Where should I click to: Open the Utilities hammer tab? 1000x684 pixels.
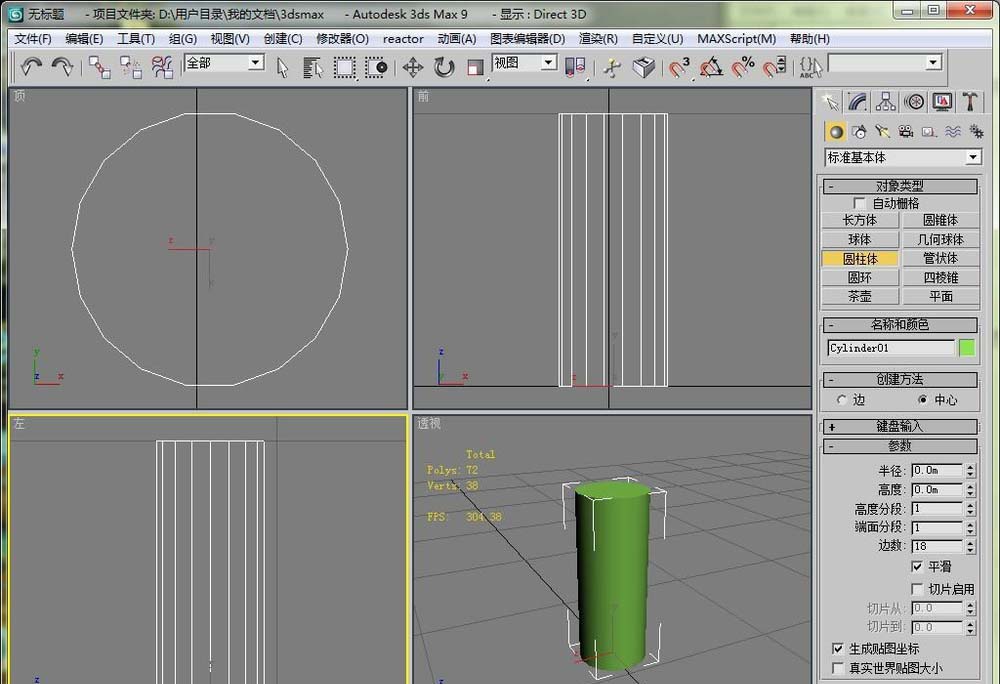click(x=969, y=102)
